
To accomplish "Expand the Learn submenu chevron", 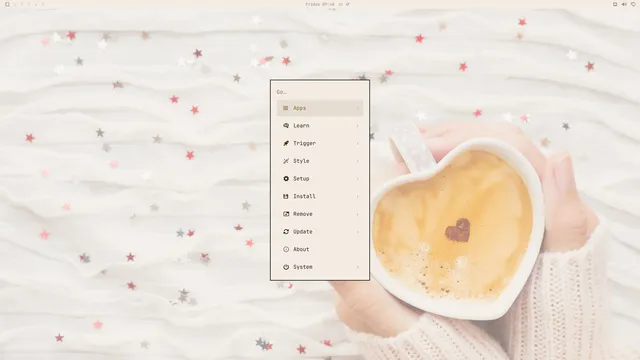I will (358, 126).
